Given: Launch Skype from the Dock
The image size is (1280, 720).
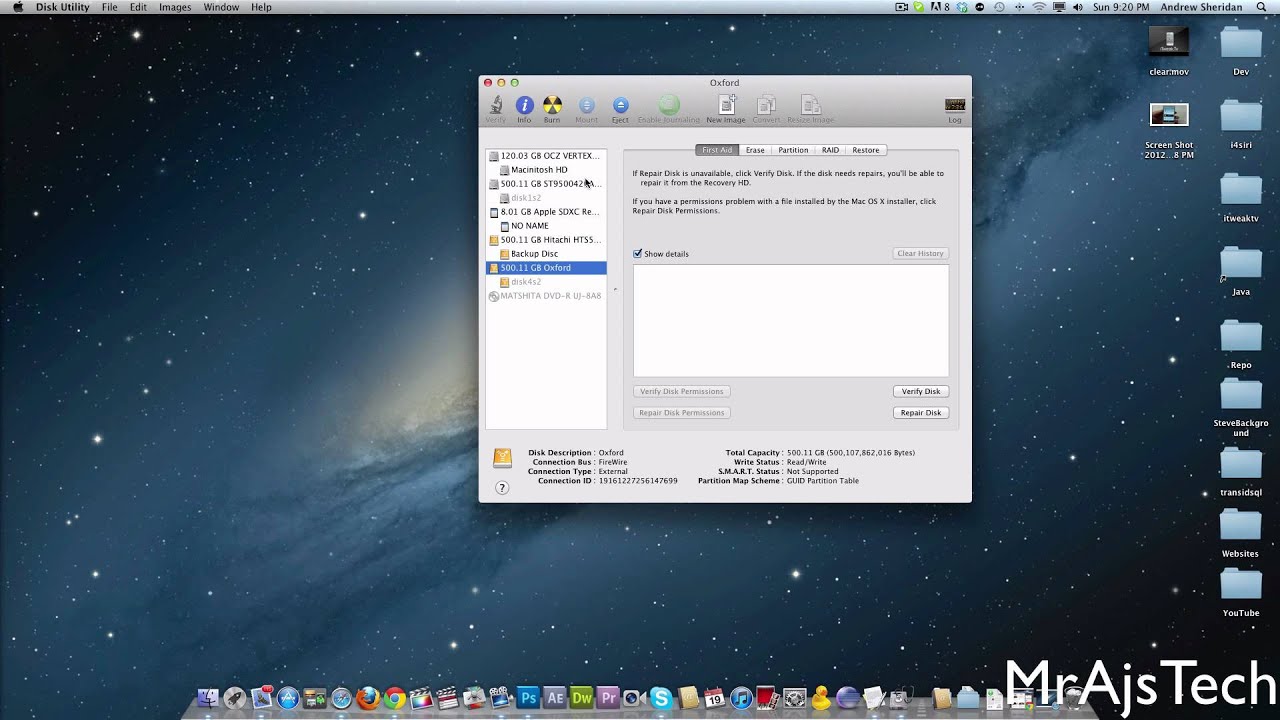Looking at the screenshot, I should (x=661, y=698).
